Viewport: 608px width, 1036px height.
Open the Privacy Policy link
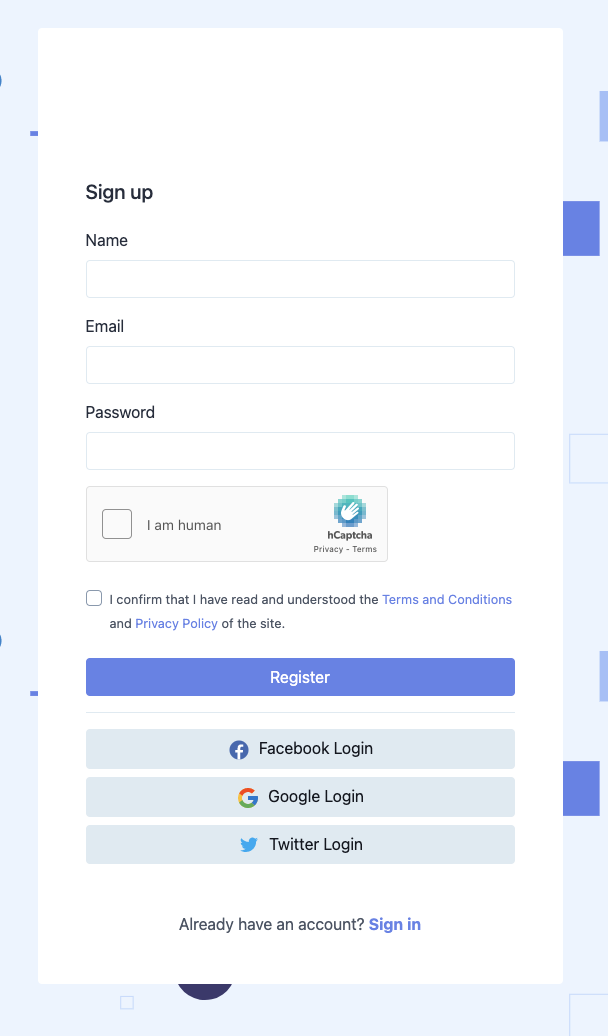coord(176,623)
